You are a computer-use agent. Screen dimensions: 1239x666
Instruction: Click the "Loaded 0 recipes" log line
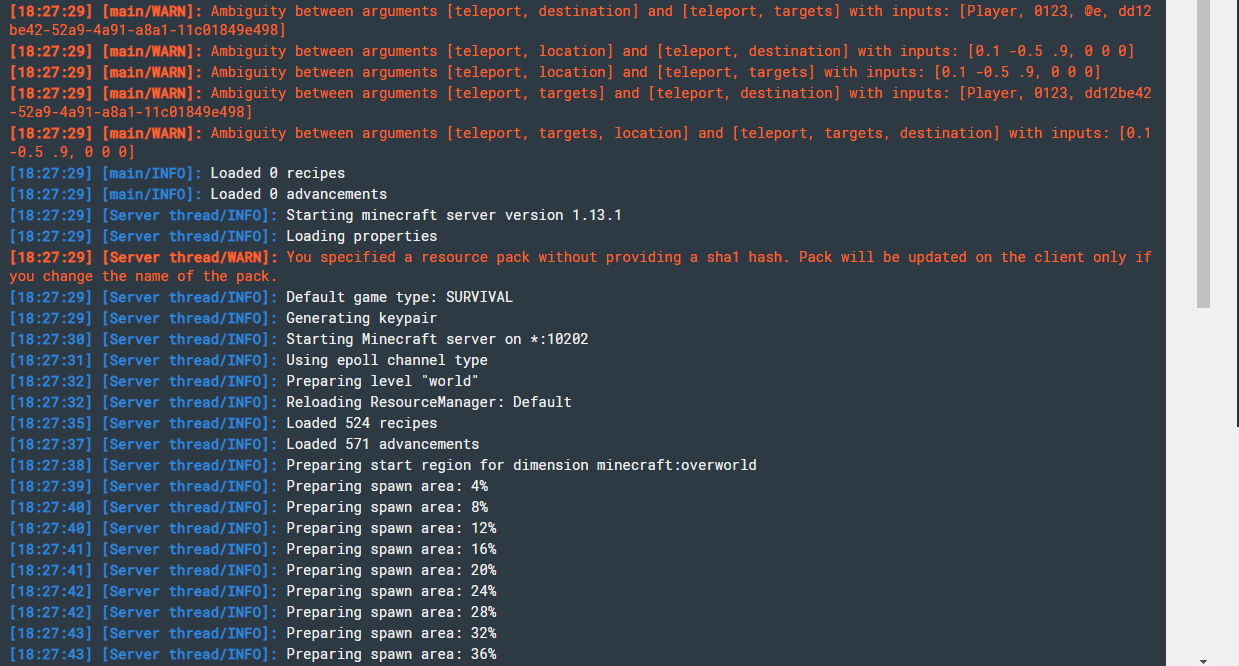177,173
